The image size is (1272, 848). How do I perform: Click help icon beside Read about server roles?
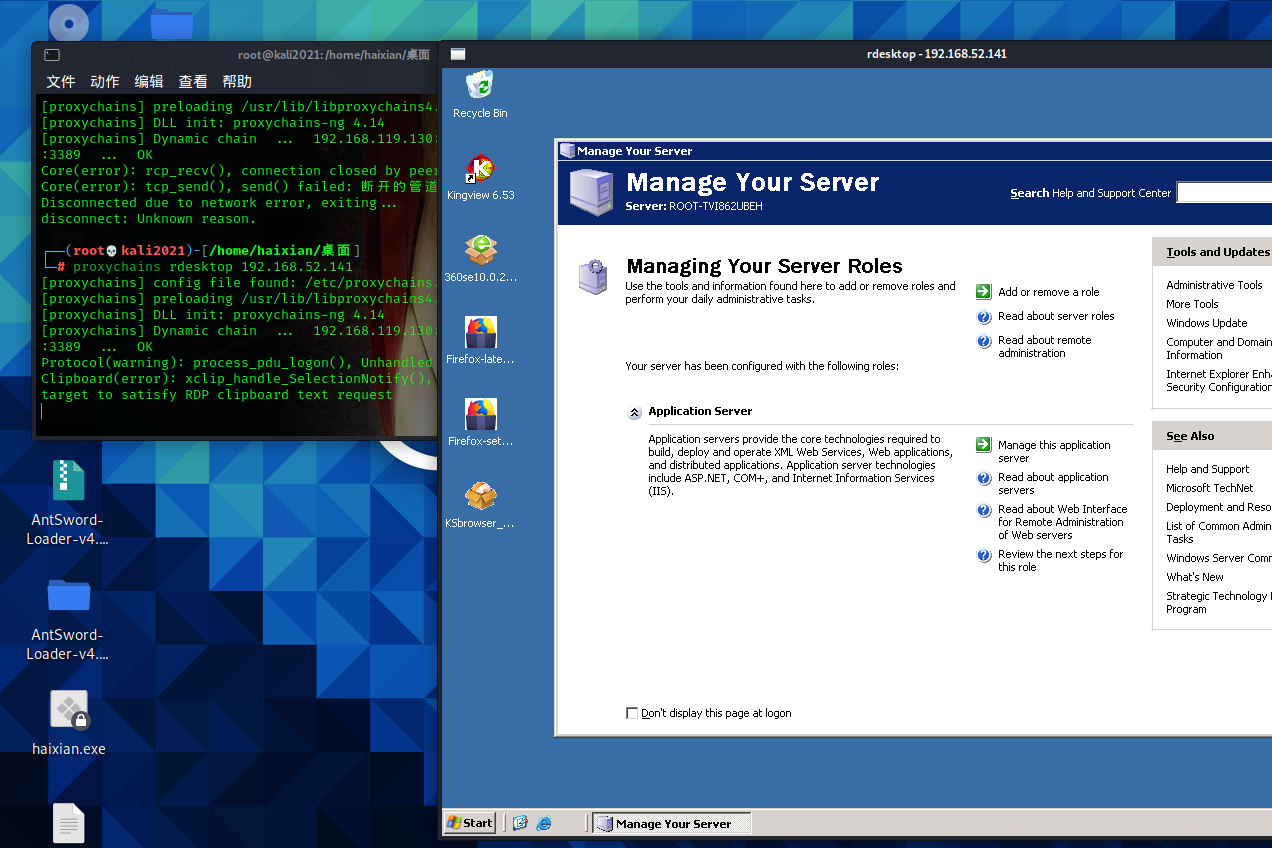984,316
